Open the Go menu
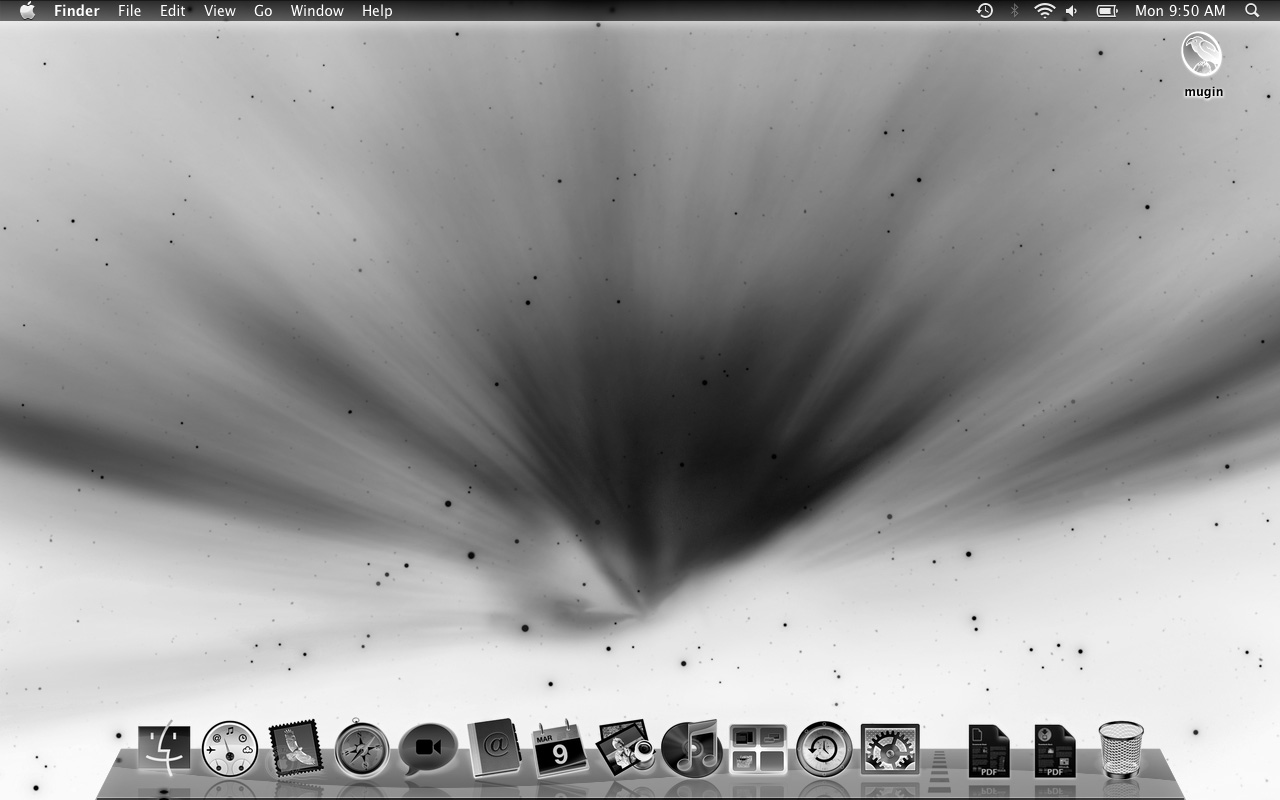 (x=263, y=11)
